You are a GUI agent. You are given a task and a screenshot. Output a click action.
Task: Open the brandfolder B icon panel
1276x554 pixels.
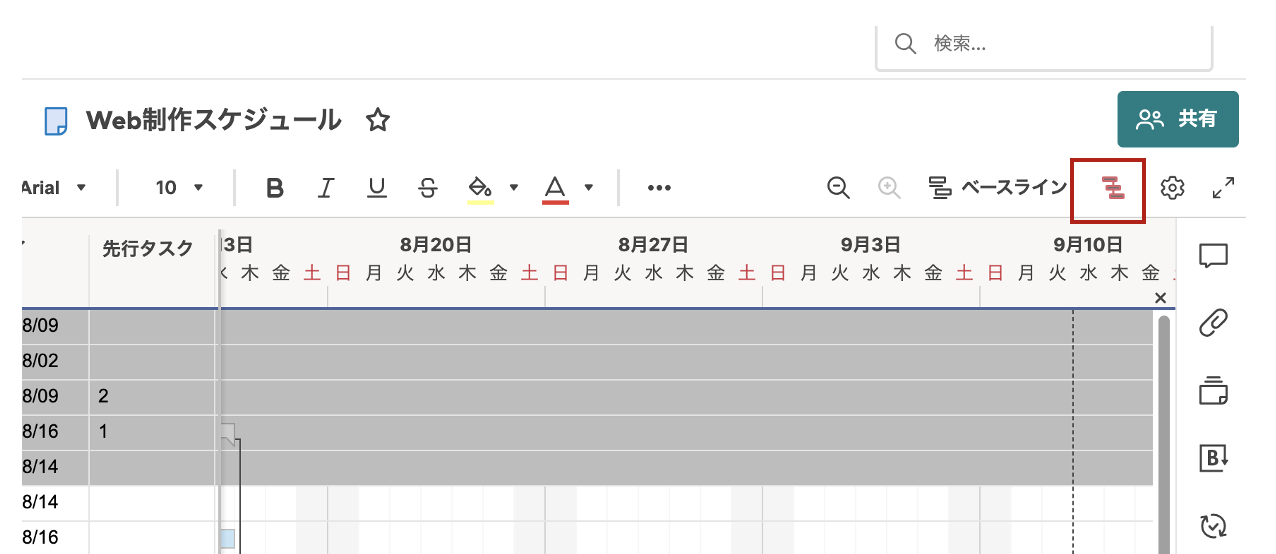pyautogui.click(x=1213, y=457)
